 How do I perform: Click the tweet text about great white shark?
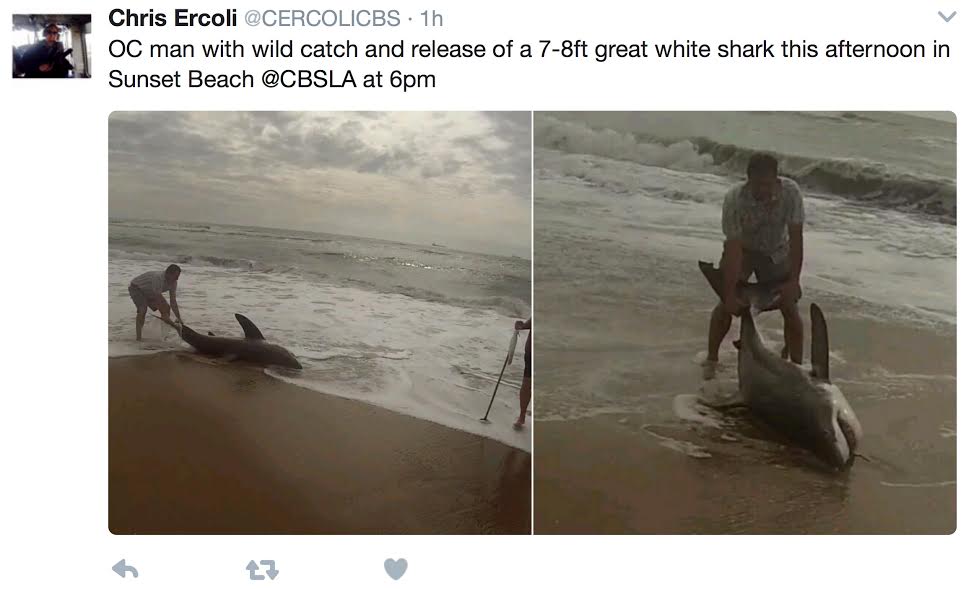coord(529,64)
